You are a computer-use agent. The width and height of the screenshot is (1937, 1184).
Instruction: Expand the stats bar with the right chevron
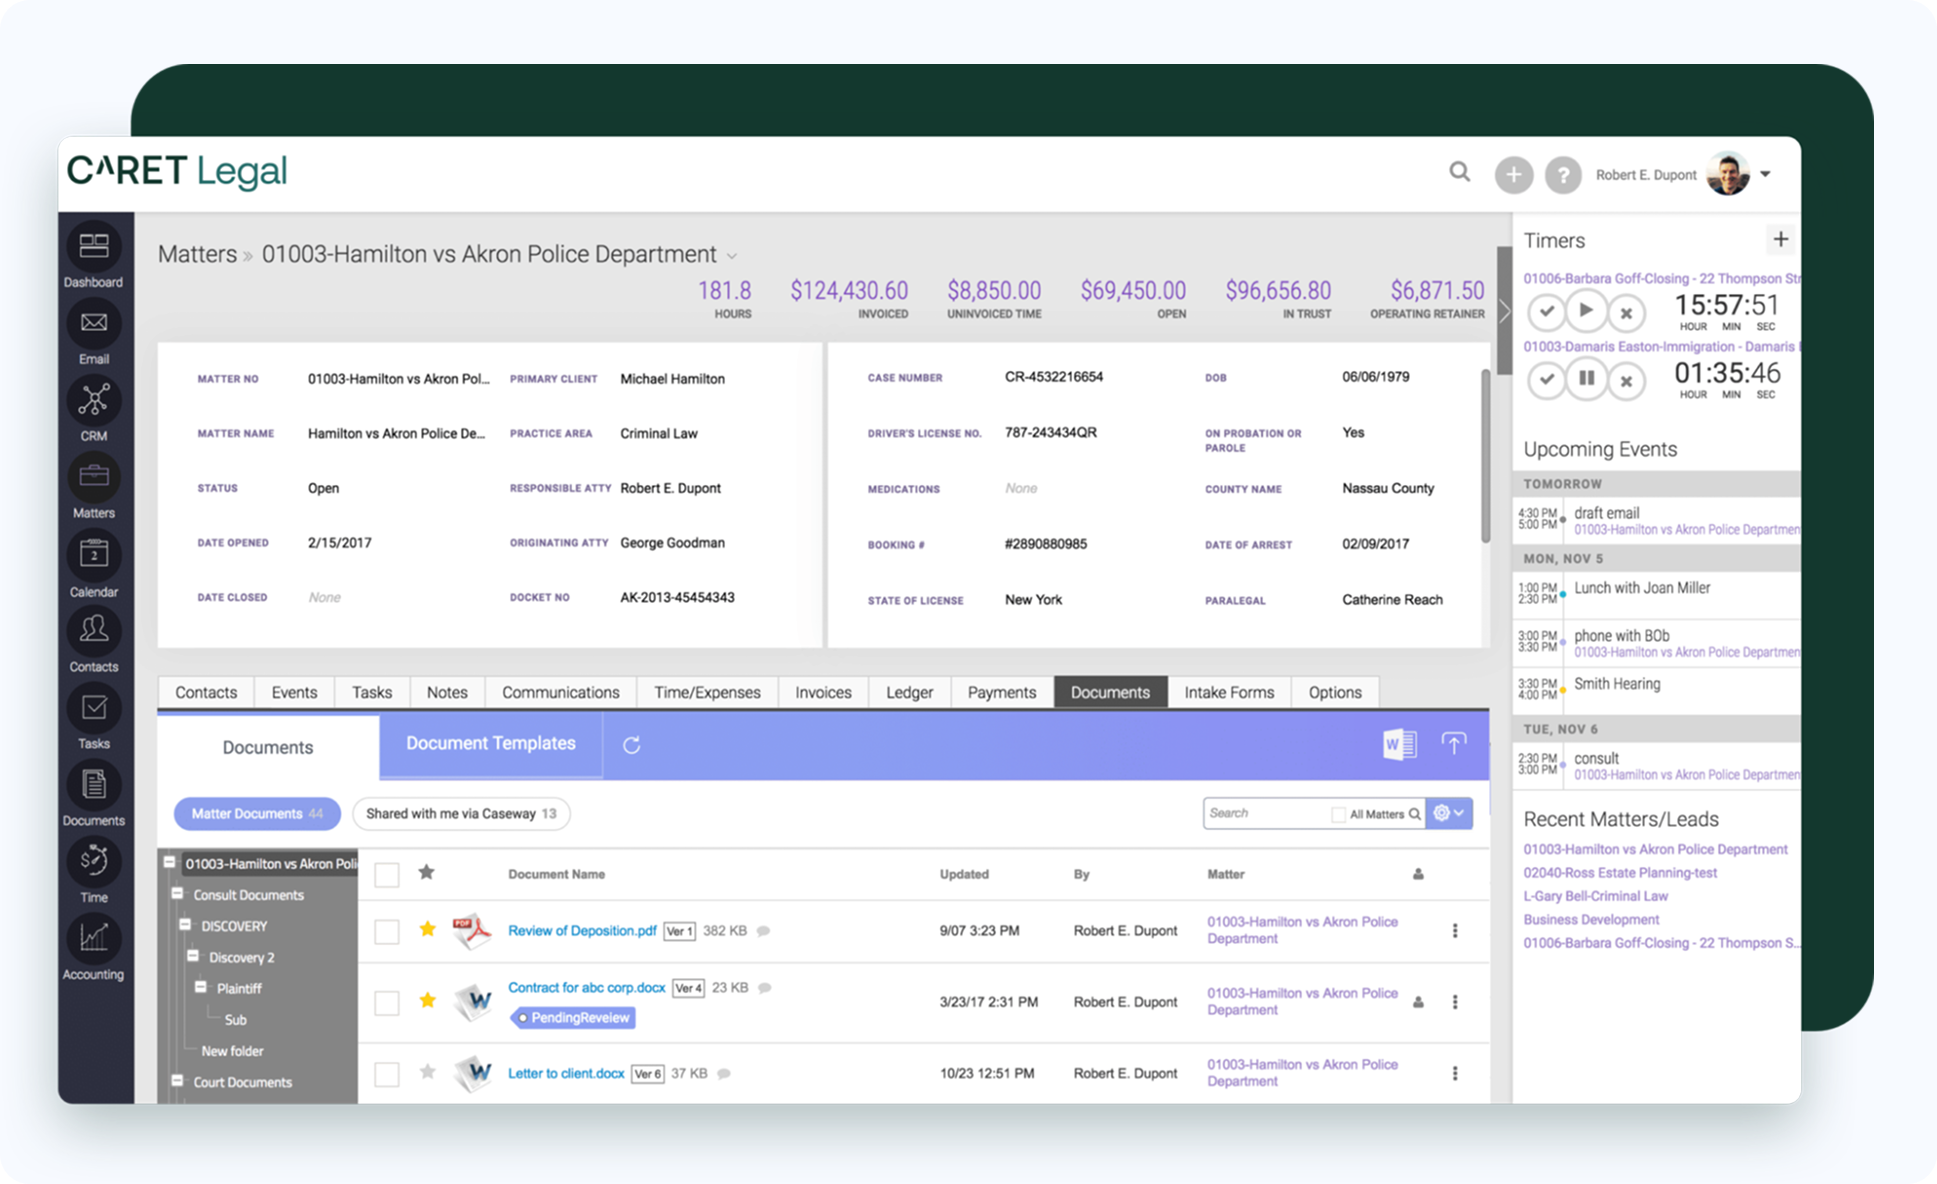1504,311
